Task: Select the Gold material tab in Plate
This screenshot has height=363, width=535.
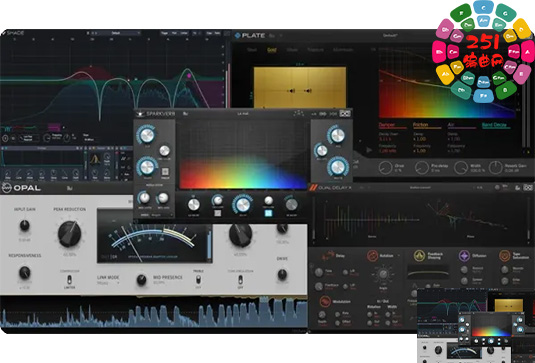Action: tap(272, 50)
